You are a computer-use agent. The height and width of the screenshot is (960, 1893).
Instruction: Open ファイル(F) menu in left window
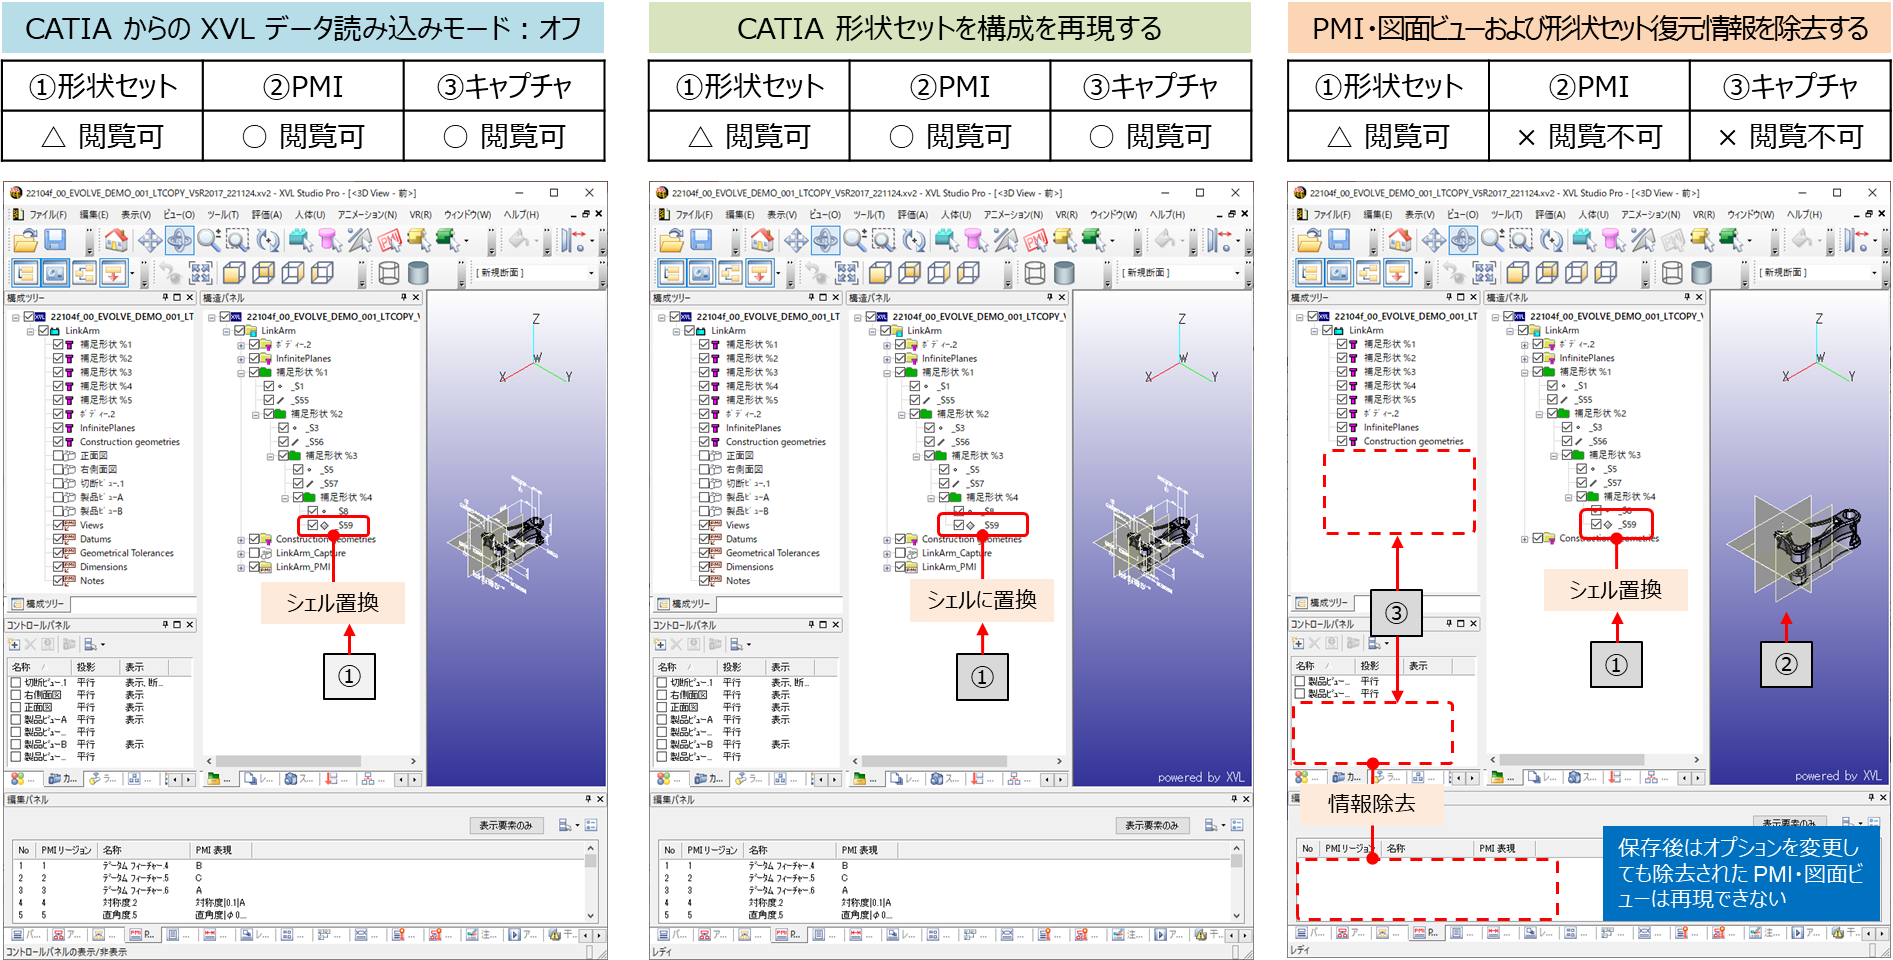pyautogui.click(x=48, y=215)
